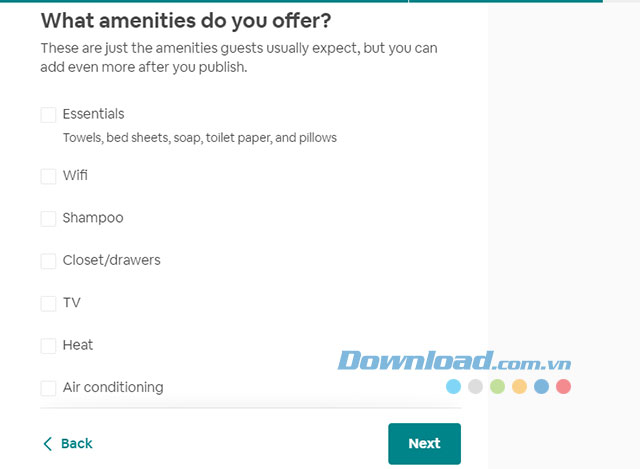Check the Essentials checkbox
This screenshot has width=640, height=469.
point(48,115)
